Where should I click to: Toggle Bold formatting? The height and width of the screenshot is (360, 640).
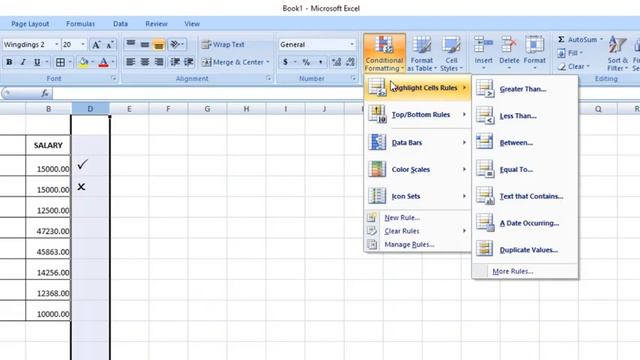[9, 62]
